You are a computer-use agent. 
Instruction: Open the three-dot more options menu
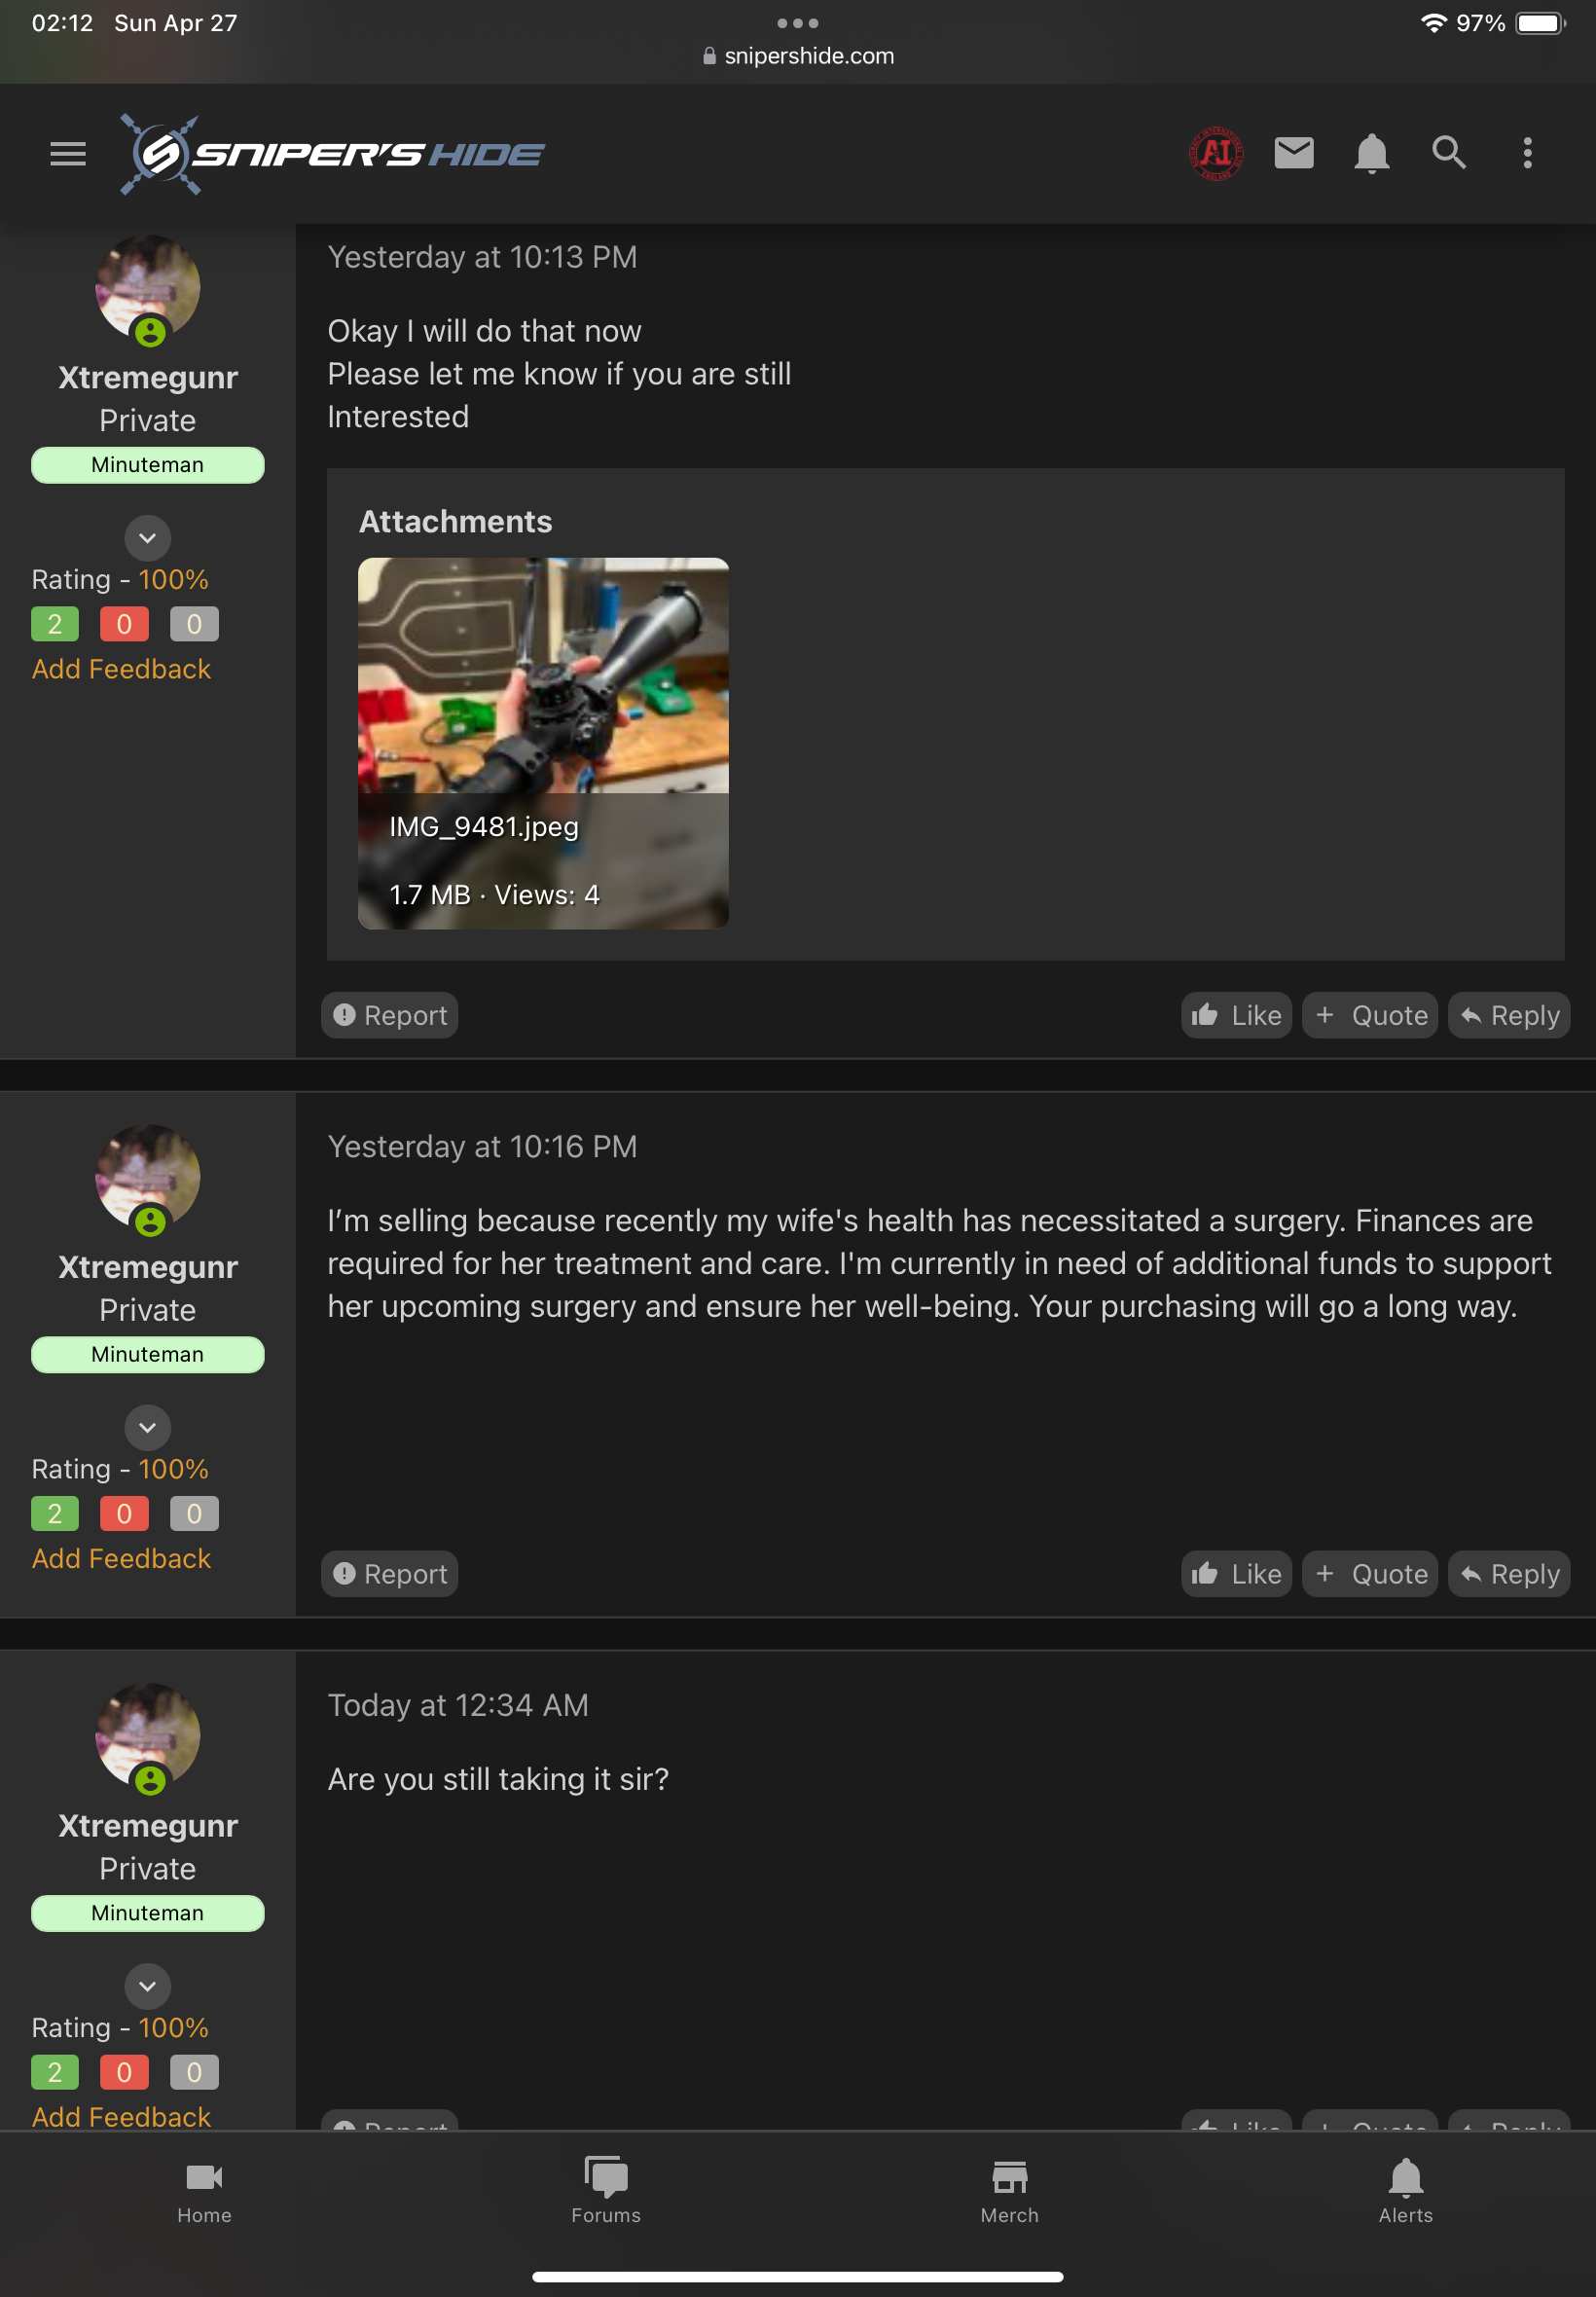[x=1527, y=153]
